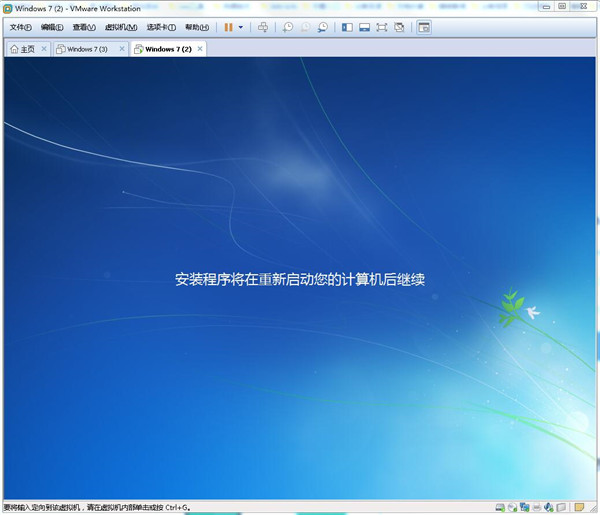The width and height of the screenshot is (600, 515).
Task: Open the 虚拟机 (VM) menu
Action: 121,27
